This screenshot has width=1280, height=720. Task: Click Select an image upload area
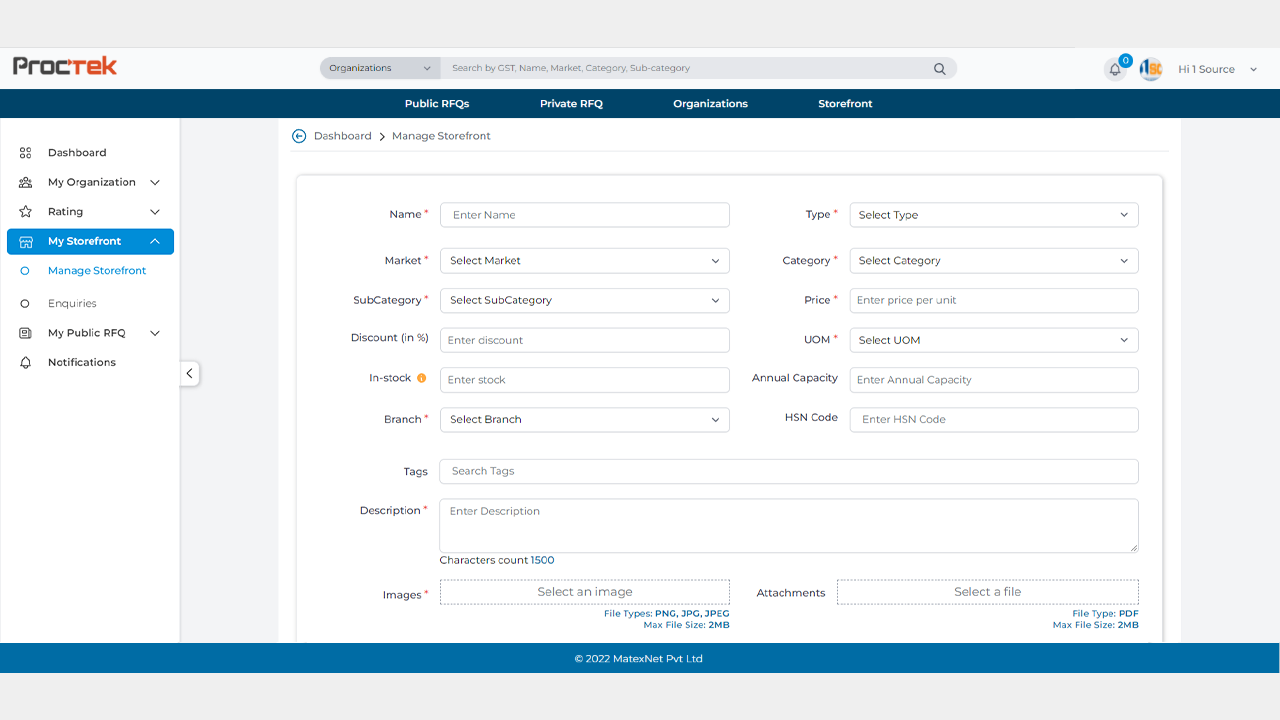tap(584, 592)
